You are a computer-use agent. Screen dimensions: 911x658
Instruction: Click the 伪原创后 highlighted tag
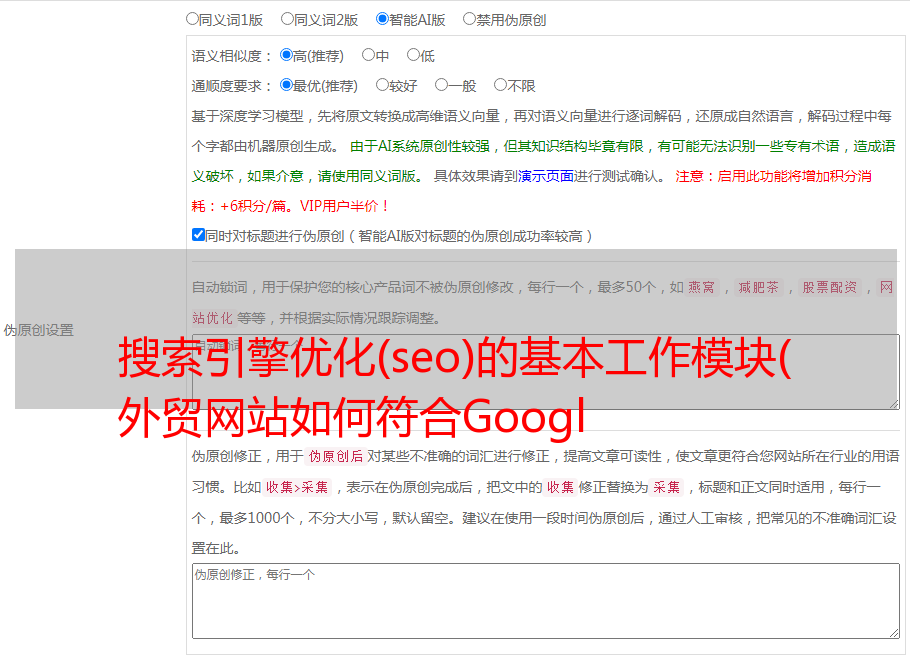336,456
